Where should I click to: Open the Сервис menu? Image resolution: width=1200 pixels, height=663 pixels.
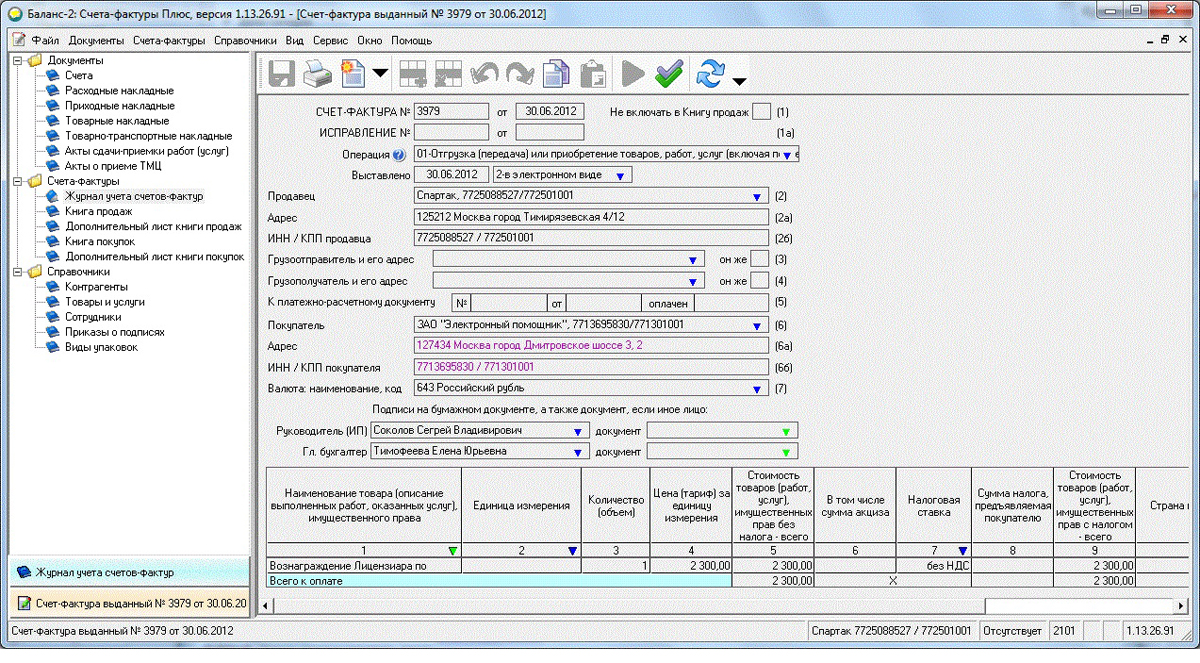[x=330, y=40]
